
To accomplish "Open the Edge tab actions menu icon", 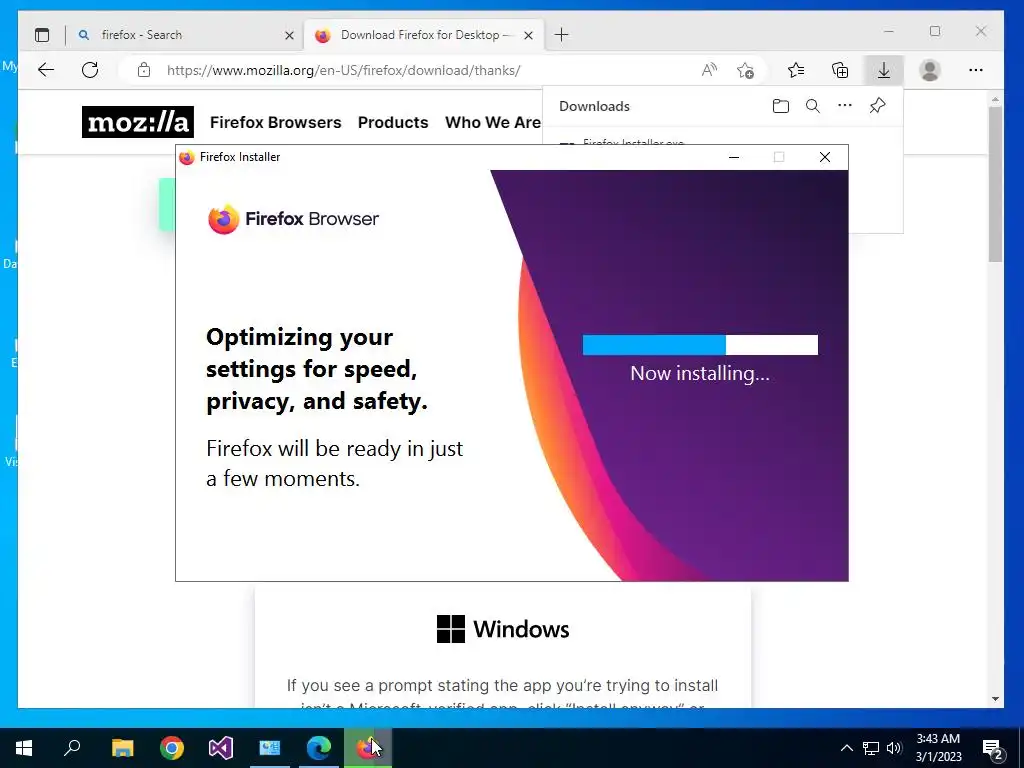I will click(42, 35).
